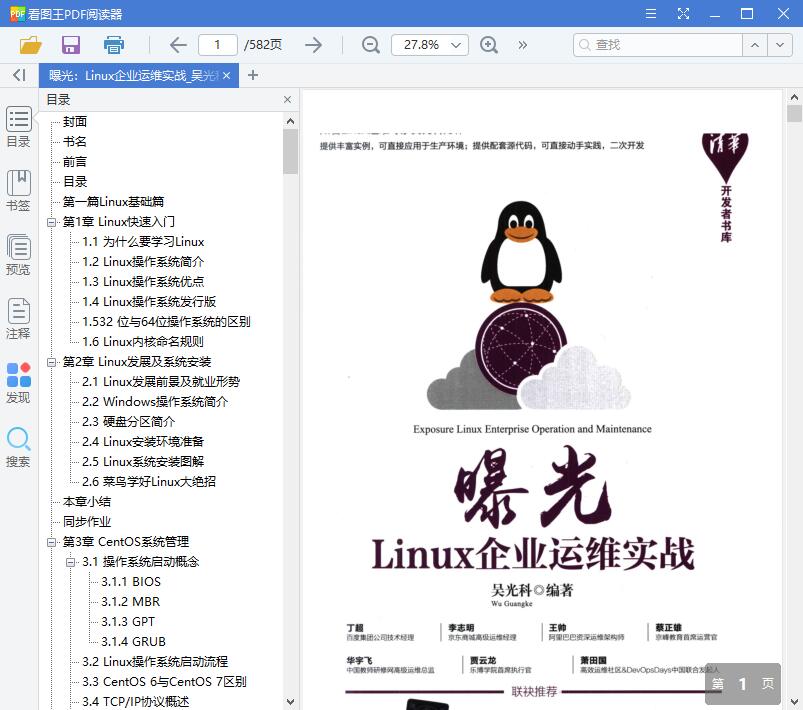The image size is (803, 710).
Task: Click document view scroll down arrow
Action: (x=794, y=702)
